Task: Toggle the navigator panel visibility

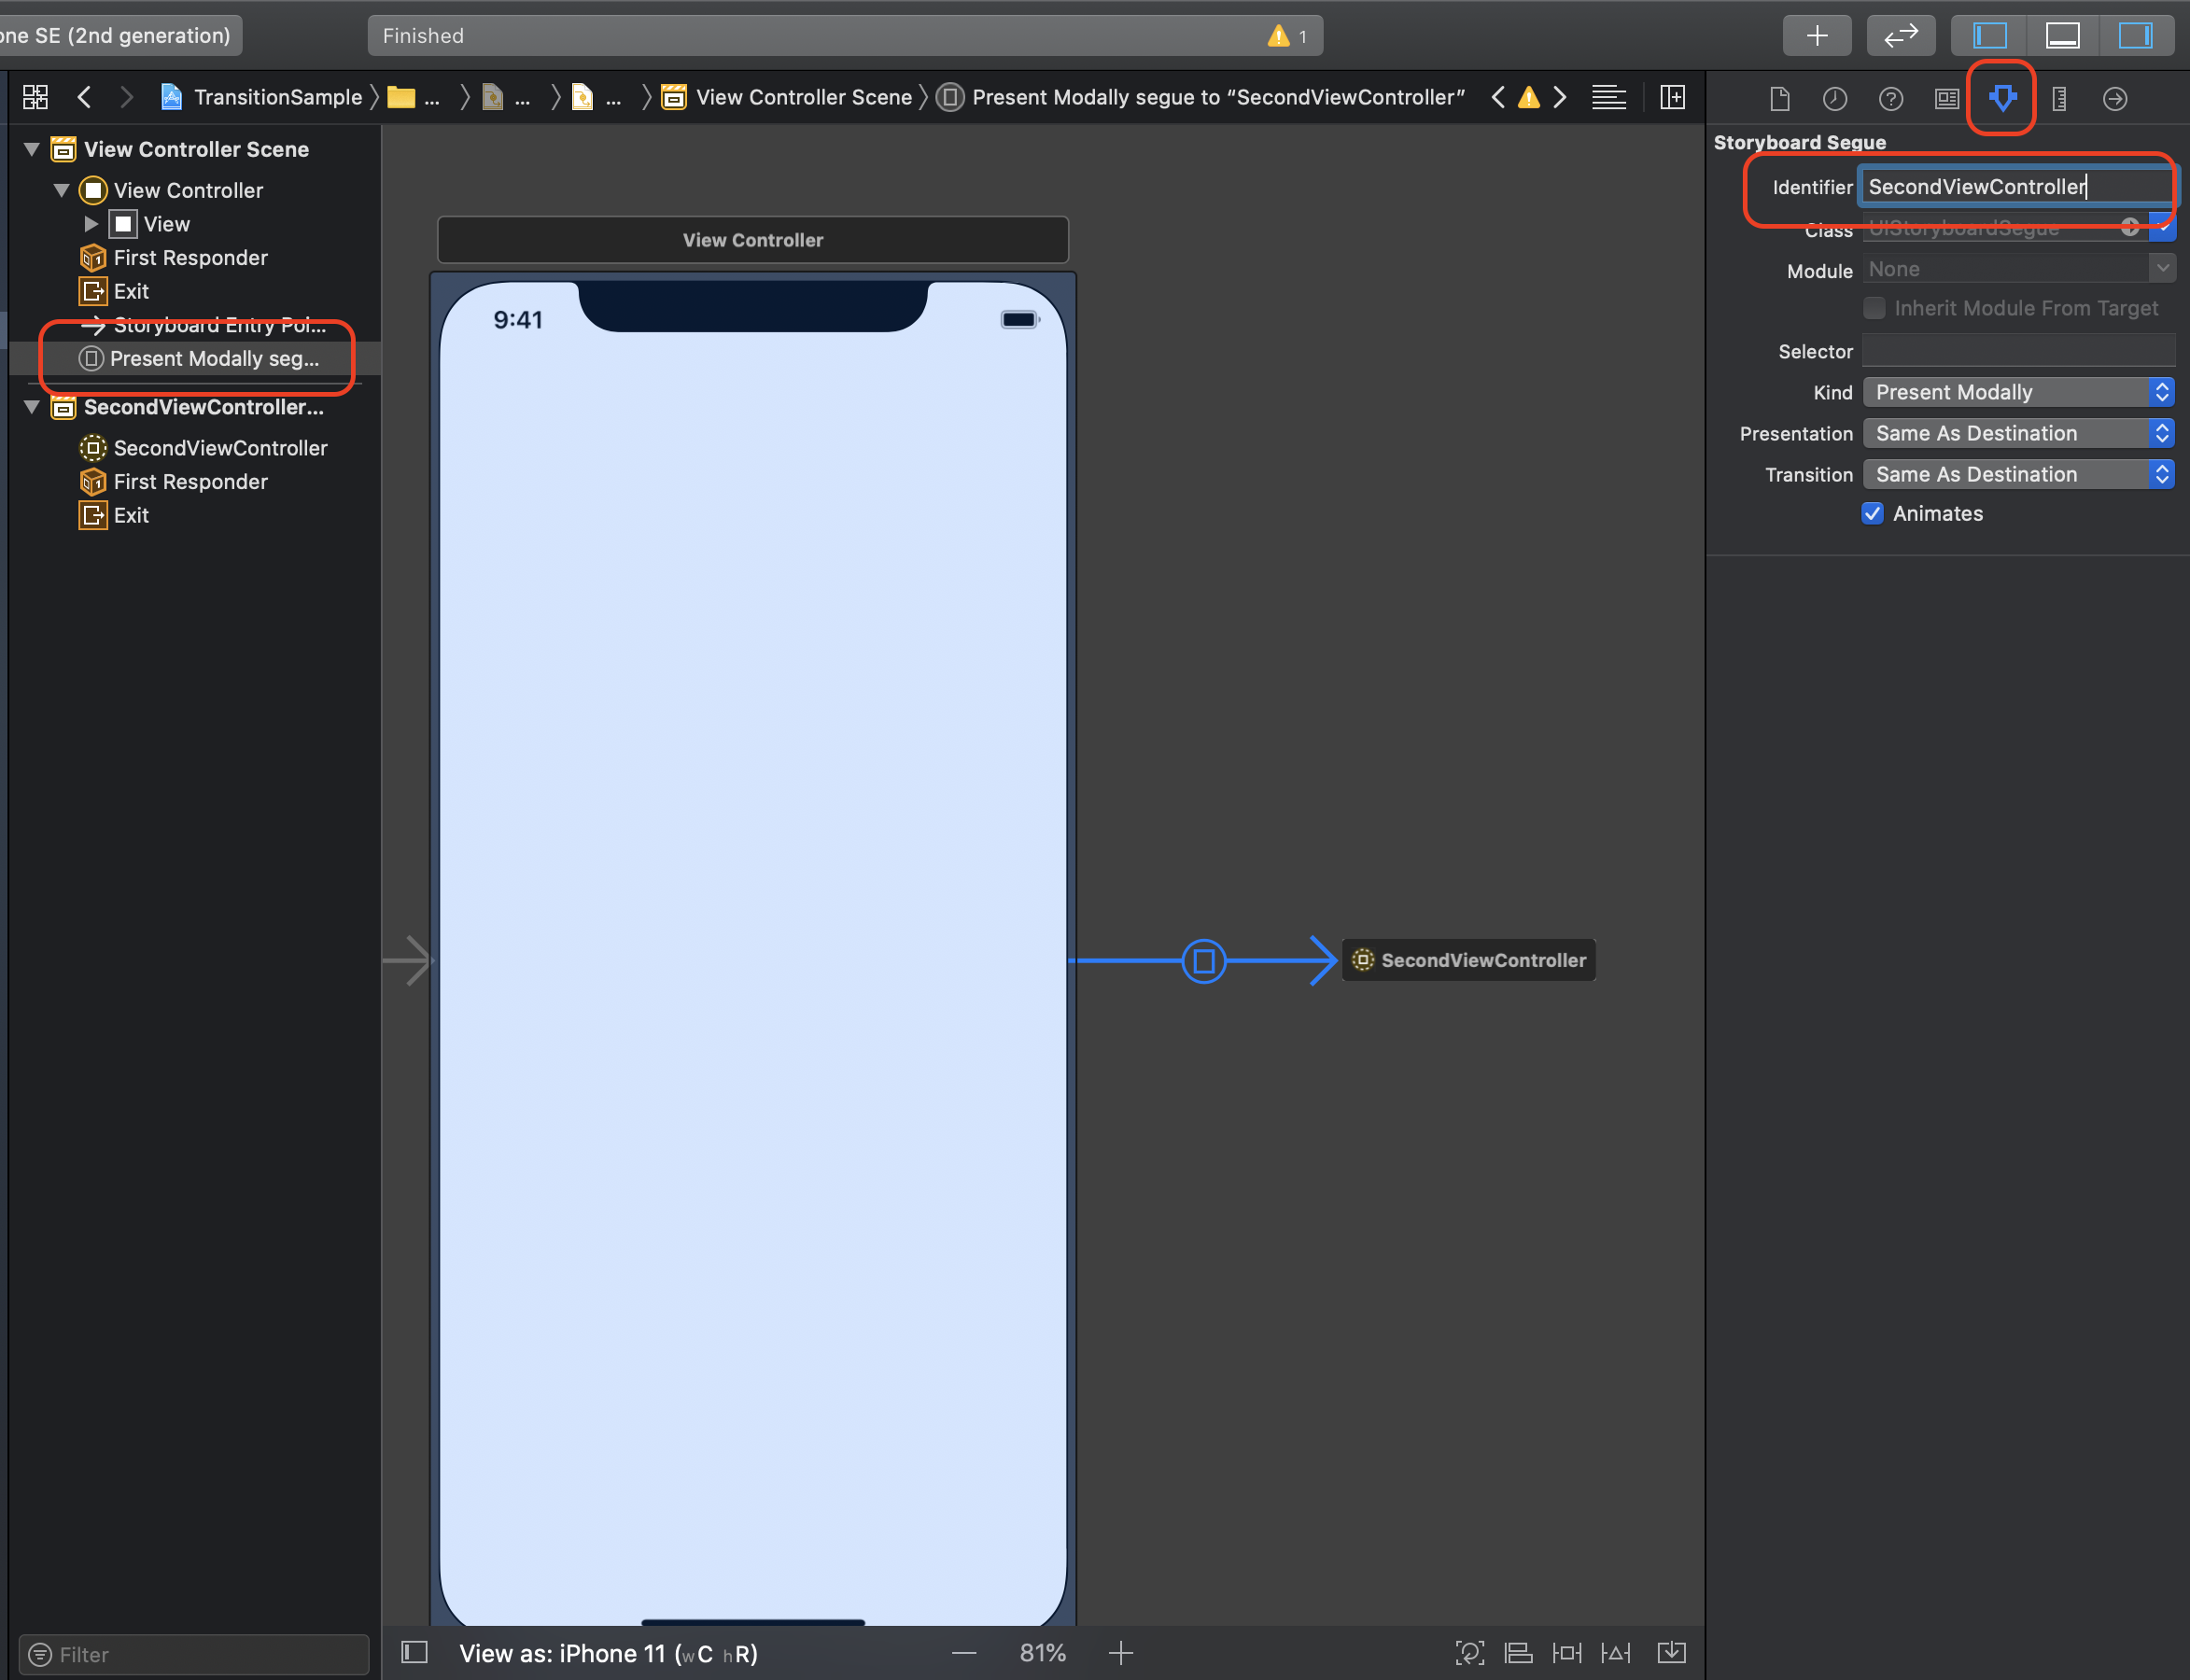Action: (1990, 36)
